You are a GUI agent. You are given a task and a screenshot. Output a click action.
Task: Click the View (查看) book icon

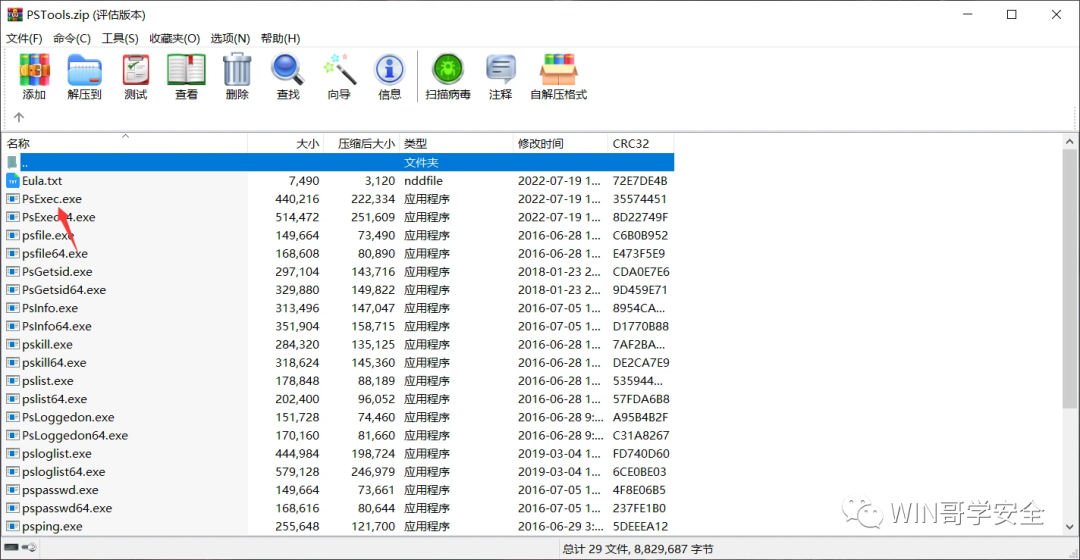coord(186,70)
